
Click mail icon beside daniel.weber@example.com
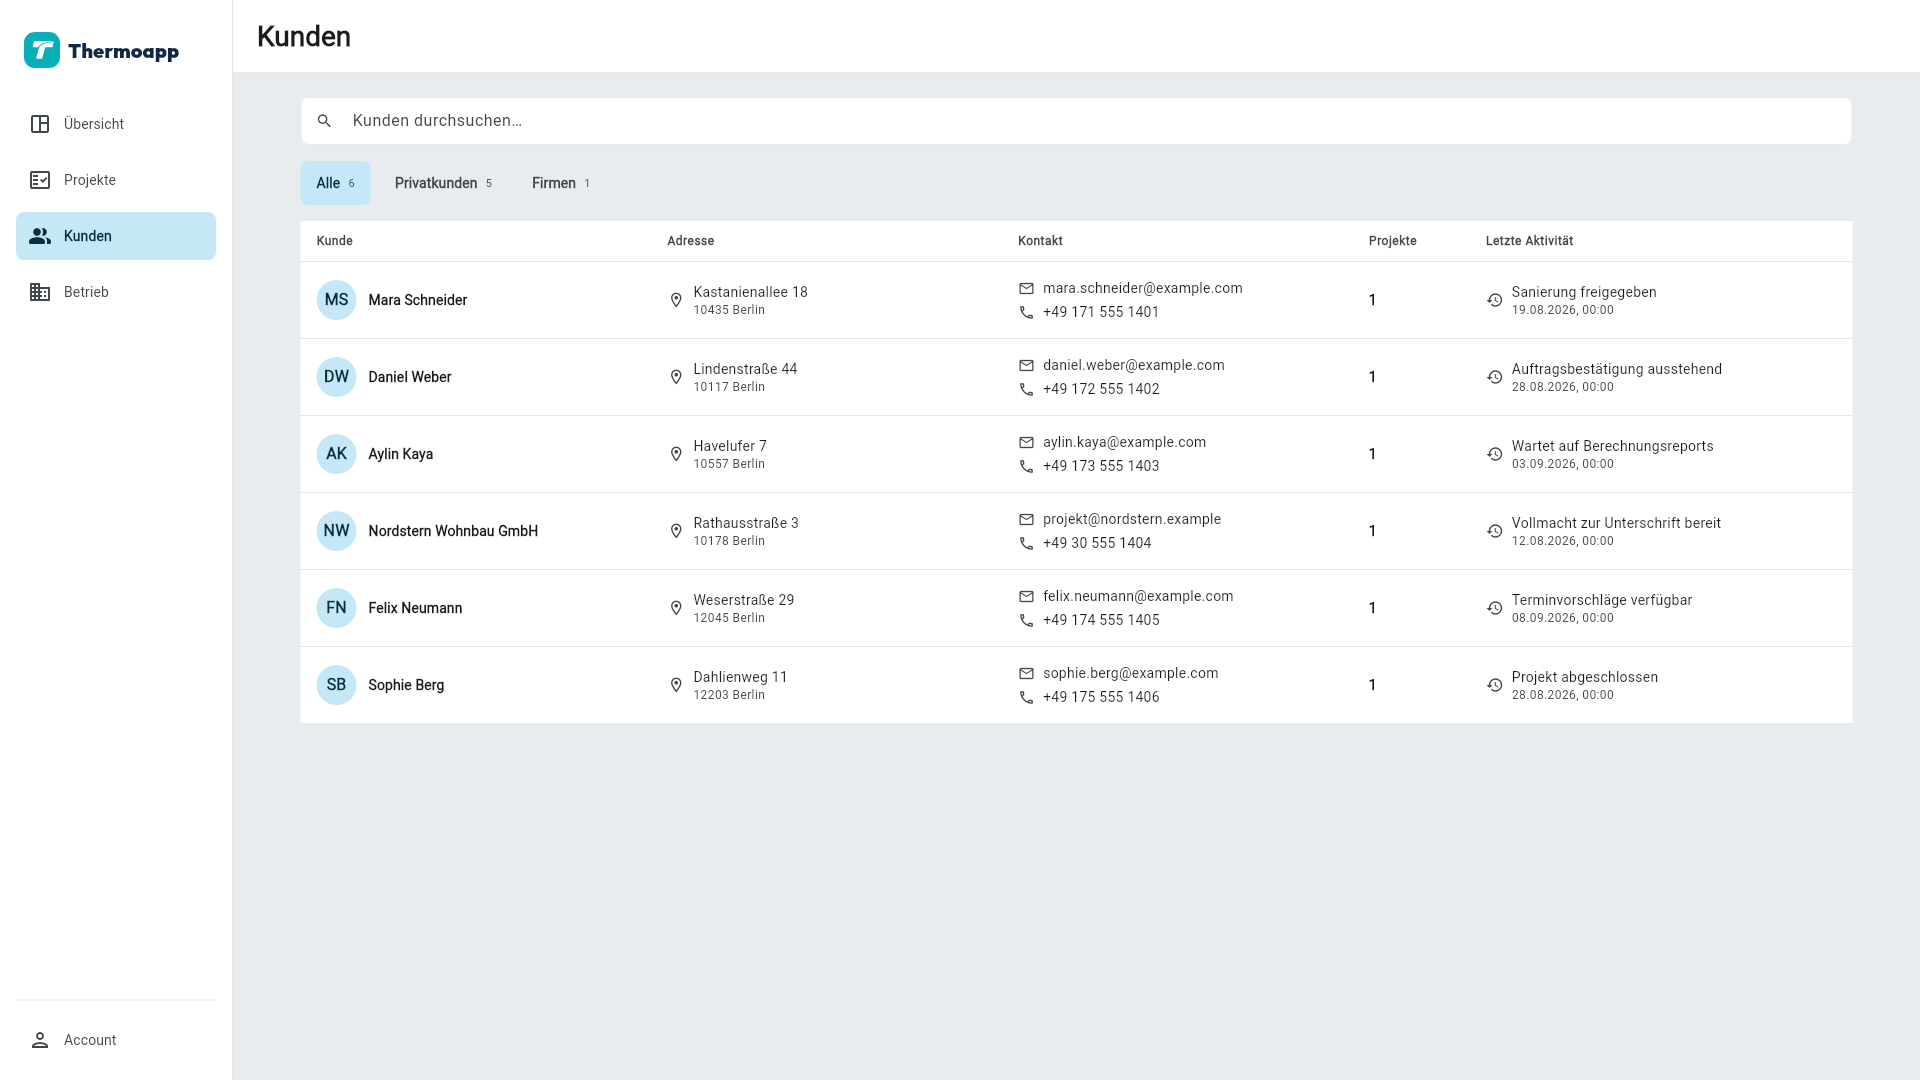pos(1026,365)
